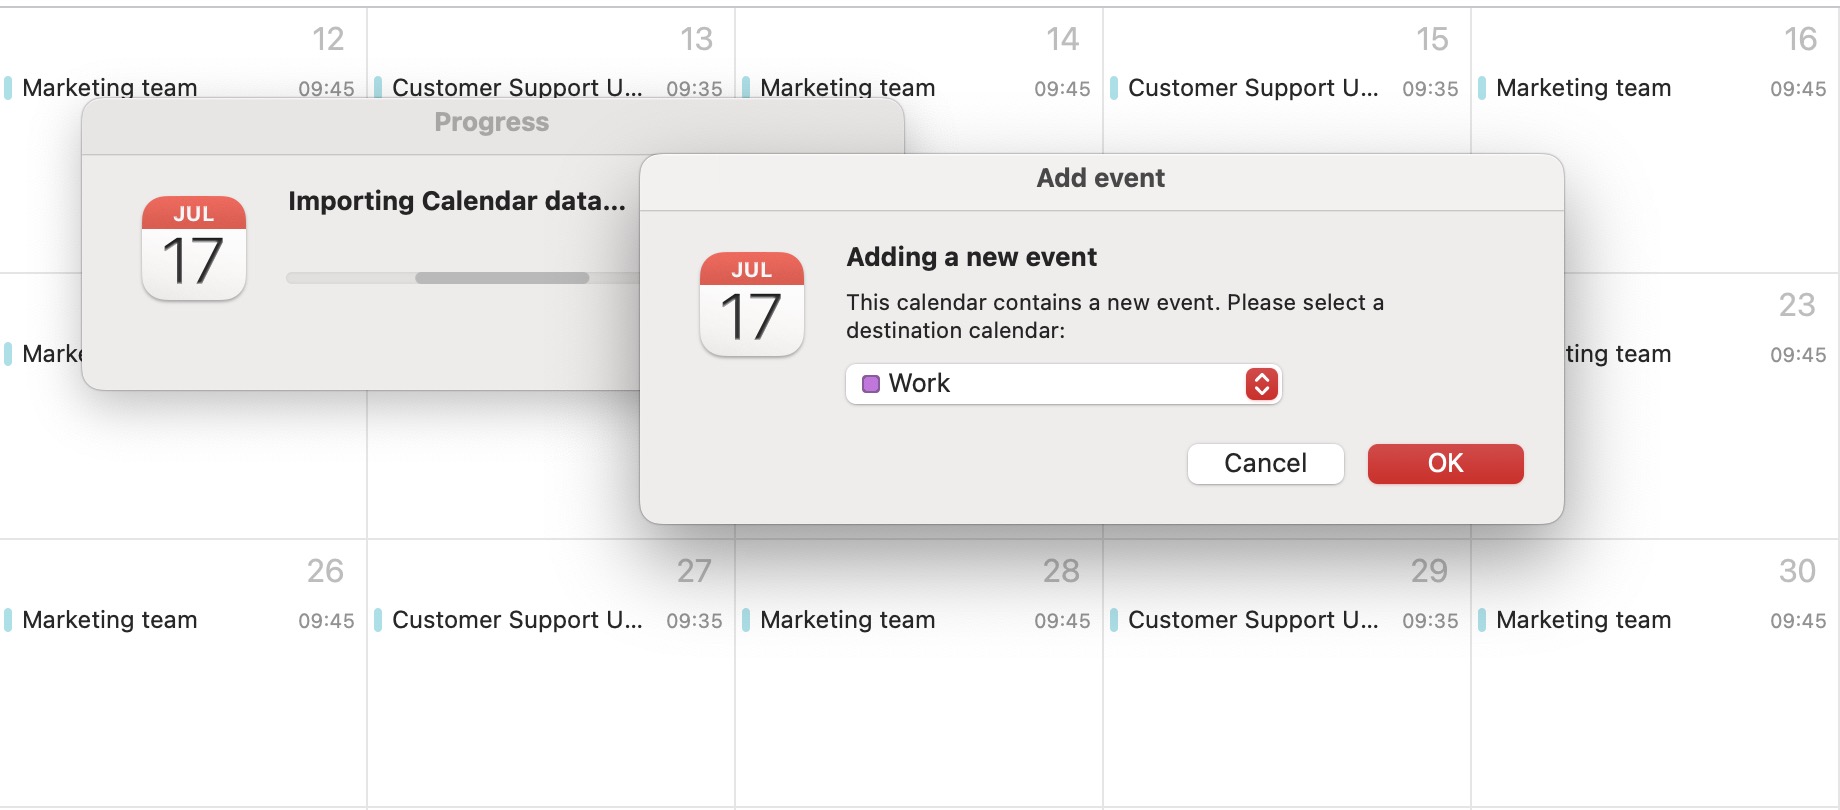Click the import progress bar
This screenshot has width=1840, height=810.
(462, 278)
